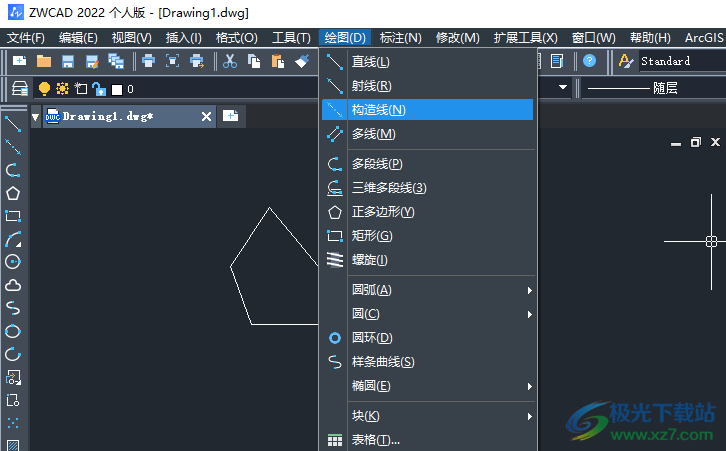This screenshot has width=726, height=451.
Task: Toggle layer 0 on/off light bulb
Action: tap(44, 88)
